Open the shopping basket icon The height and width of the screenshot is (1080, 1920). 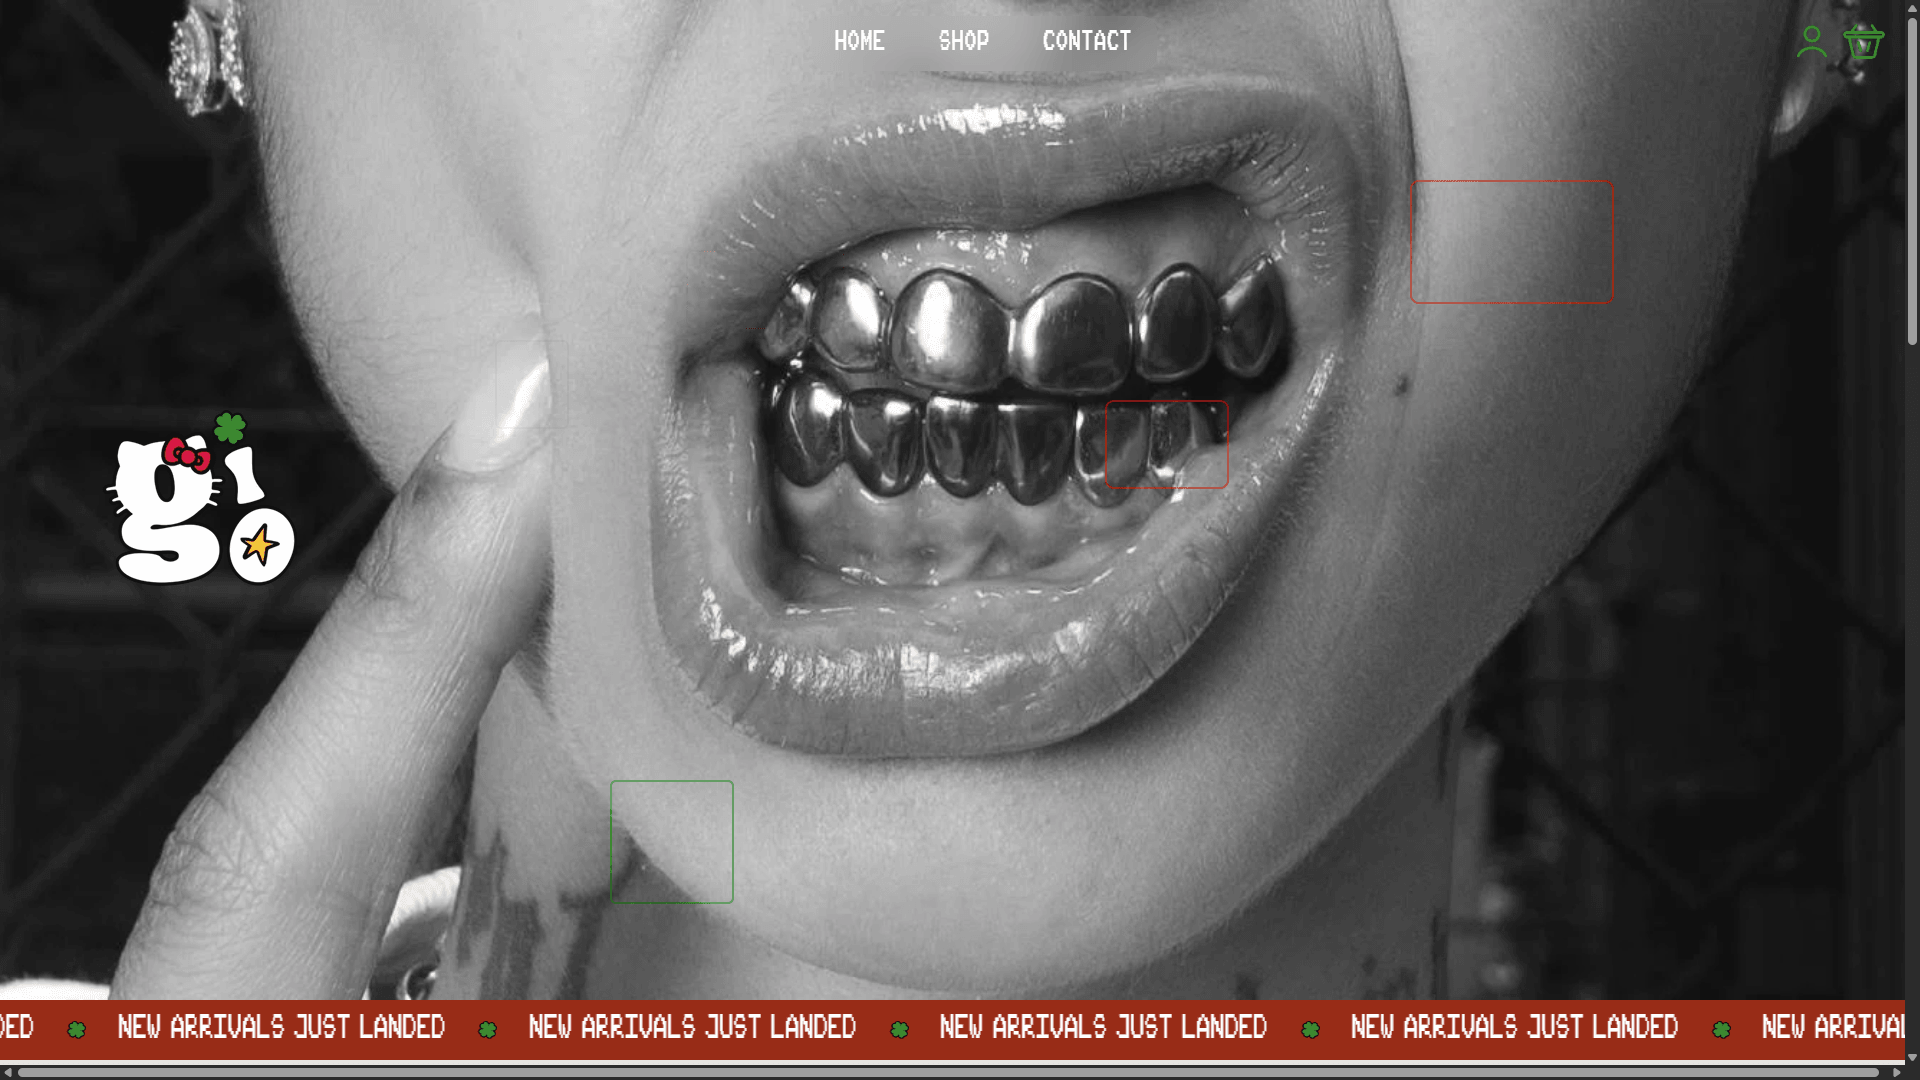tap(1864, 42)
